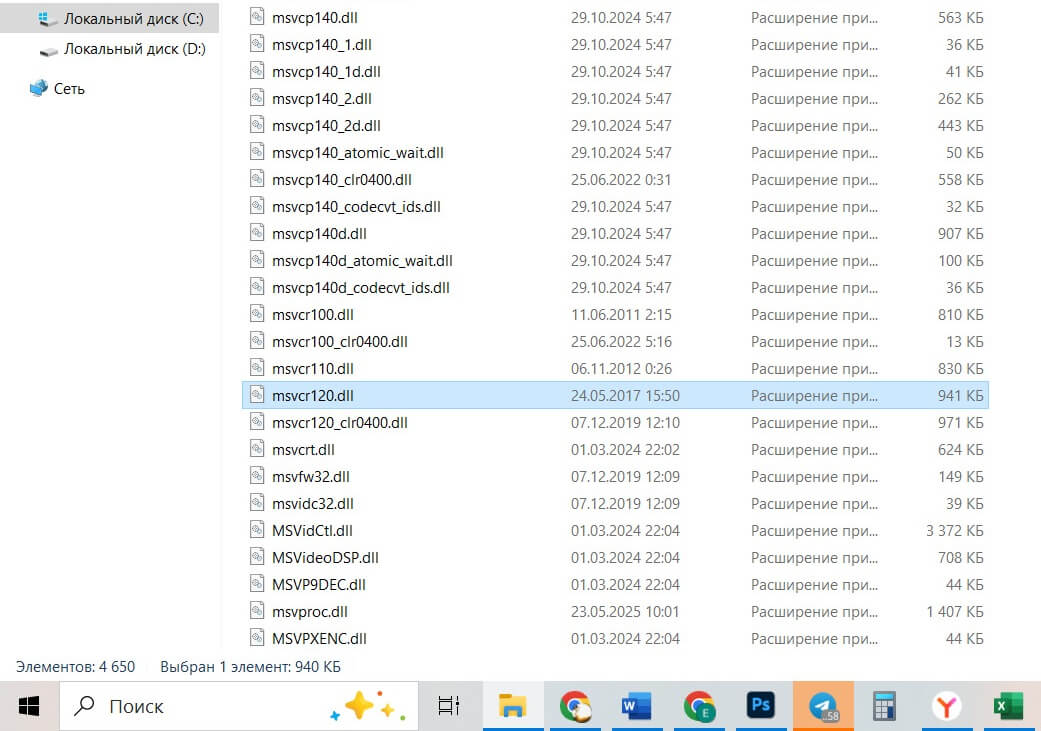The image size is (1041, 731).
Task: Select msvcp140_atomic_wait.dll in the list
Action: click(x=357, y=153)
